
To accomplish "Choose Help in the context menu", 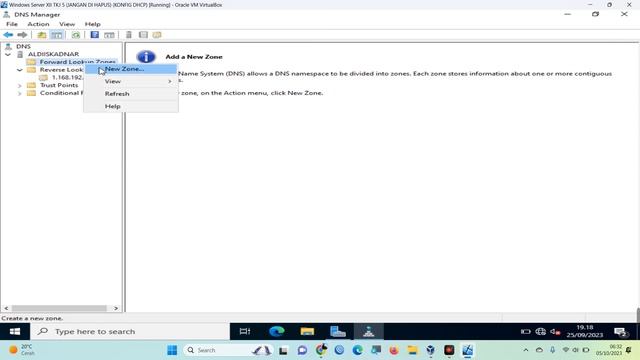I will [131, 106].
